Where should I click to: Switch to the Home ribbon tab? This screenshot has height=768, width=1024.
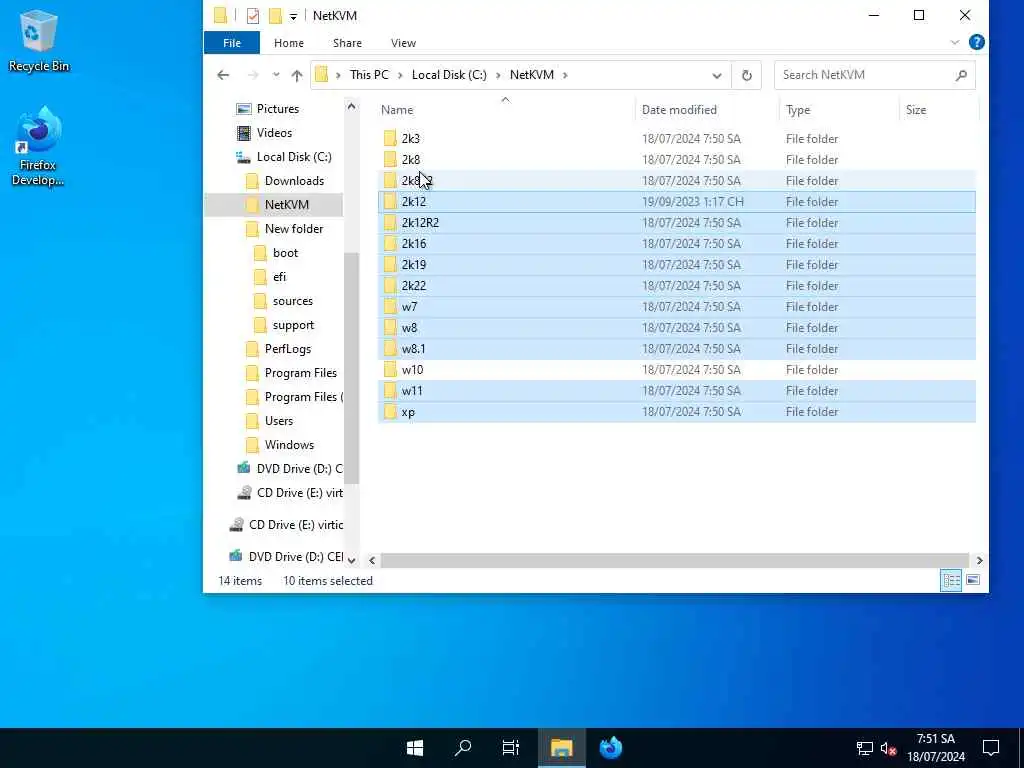point(289,43)
